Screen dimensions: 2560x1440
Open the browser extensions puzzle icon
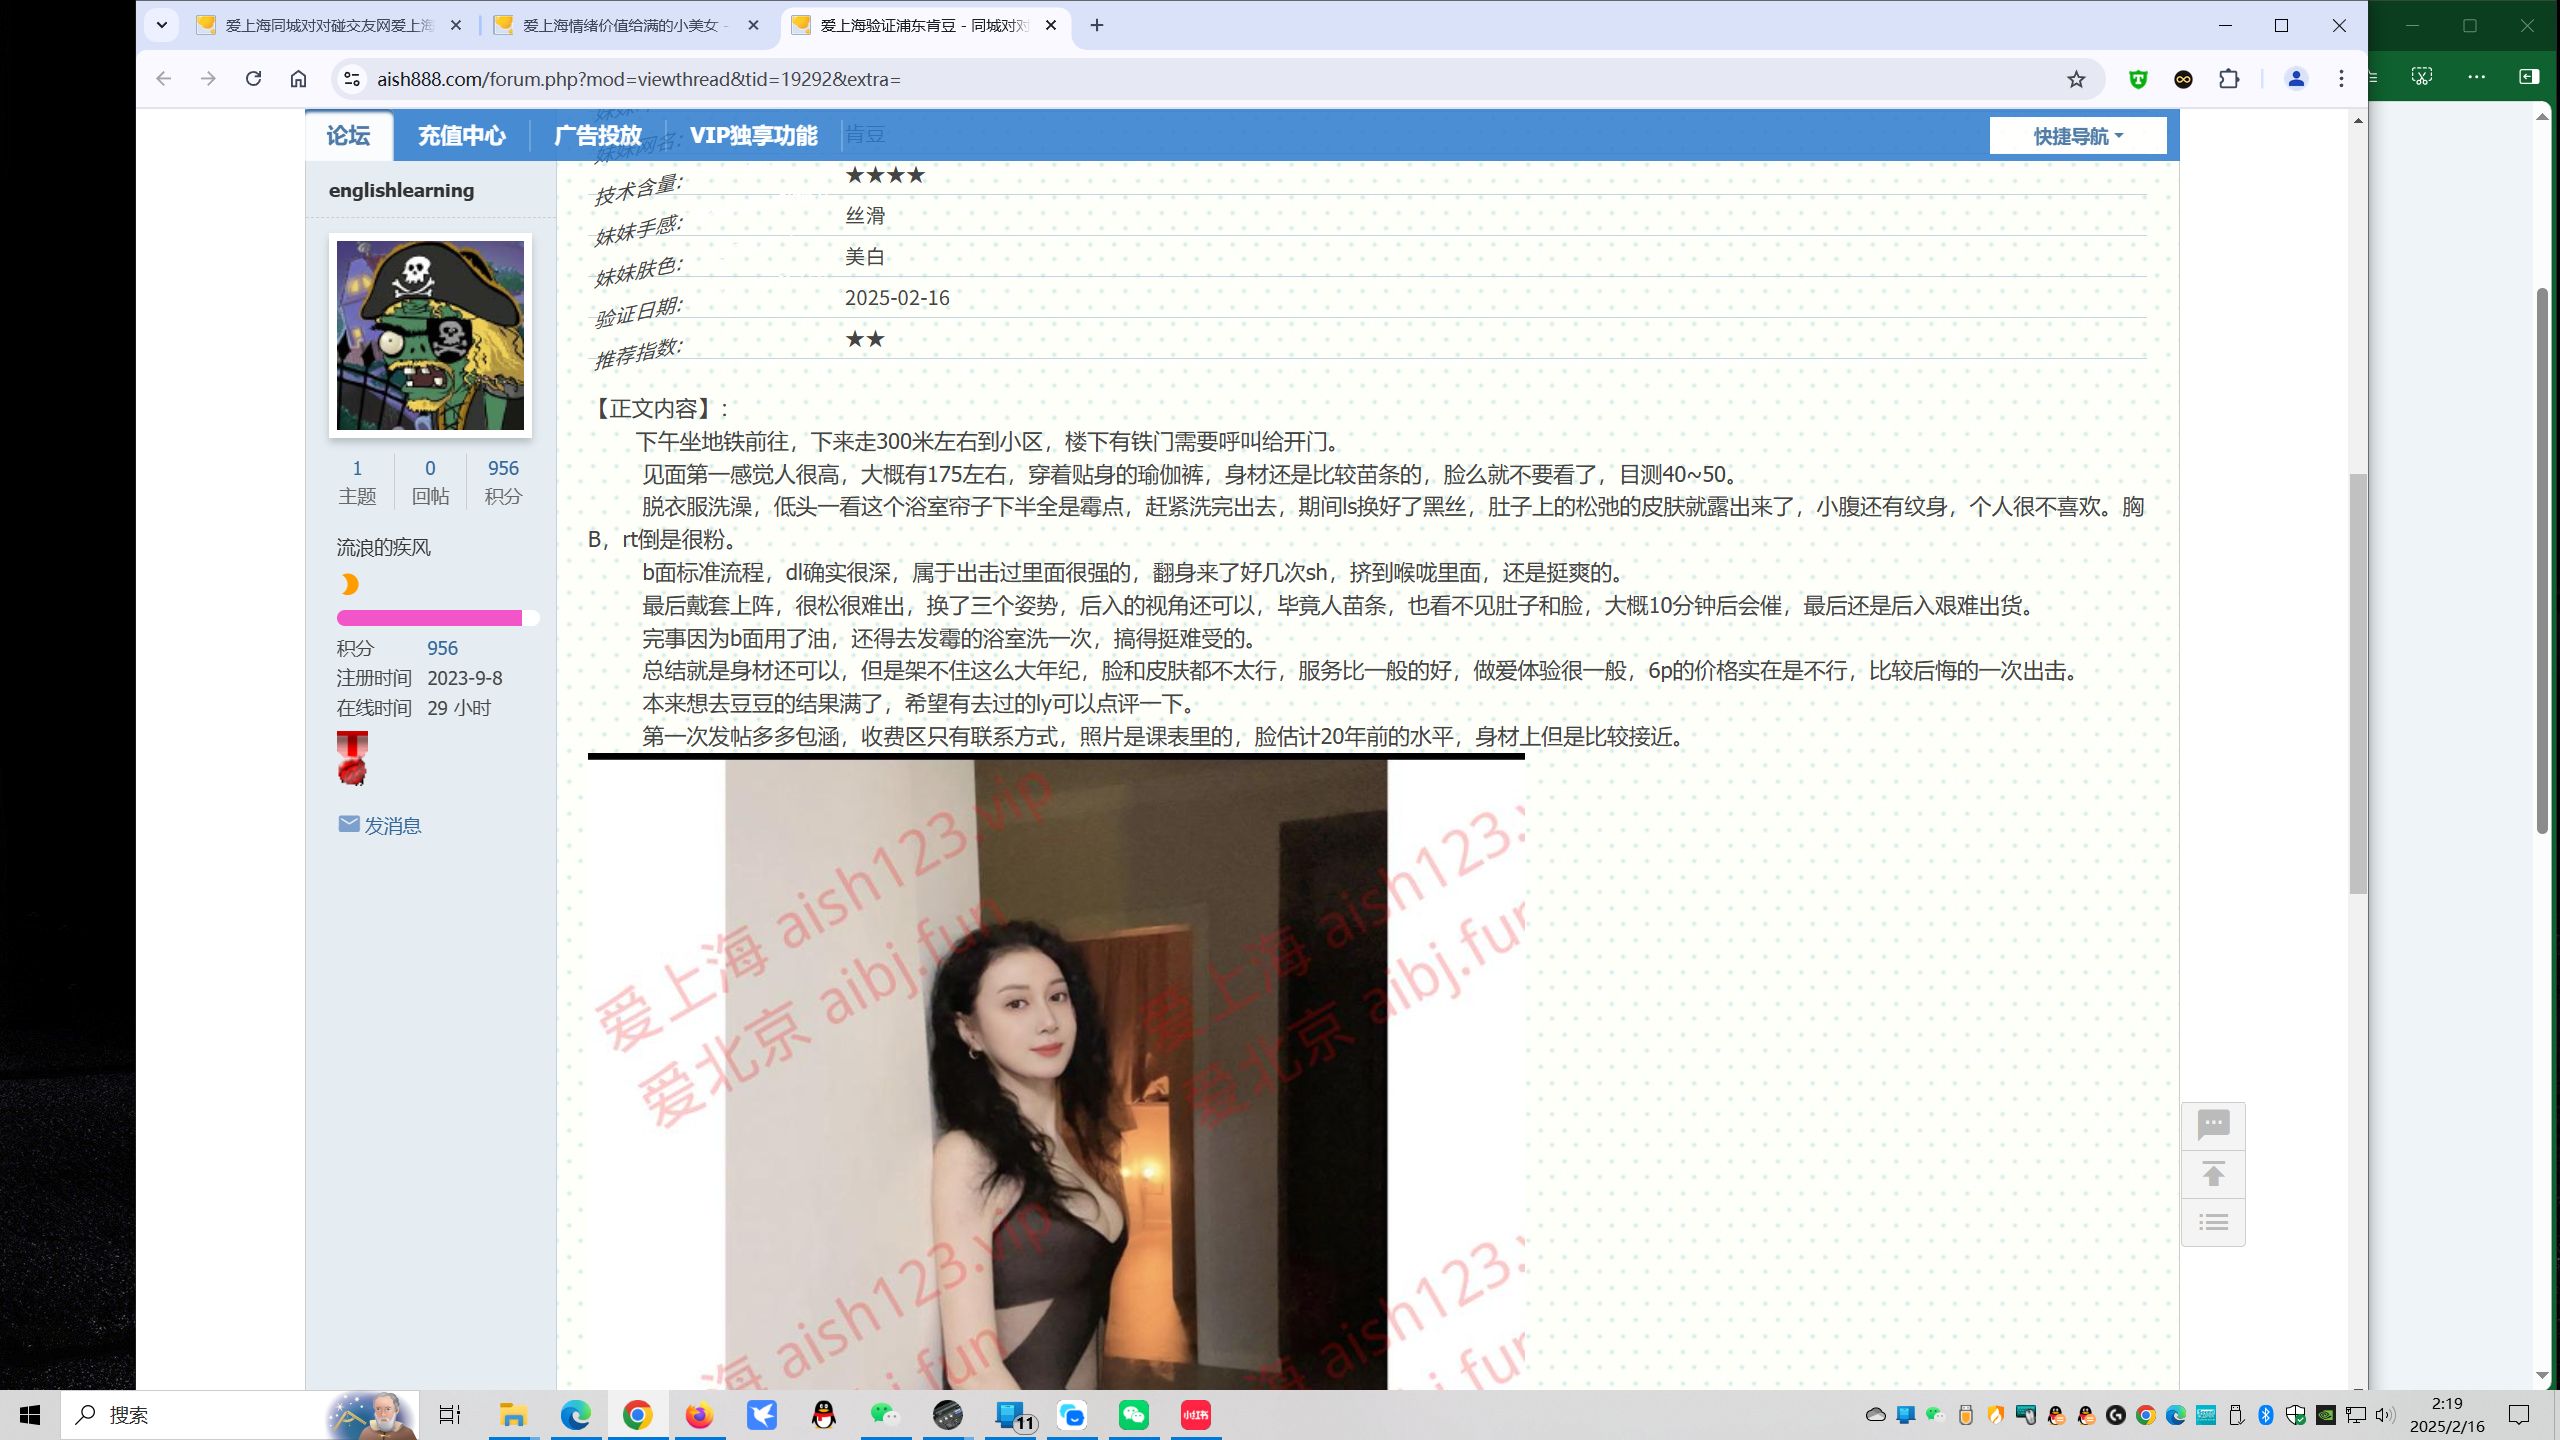click(x=2229, y=79)
